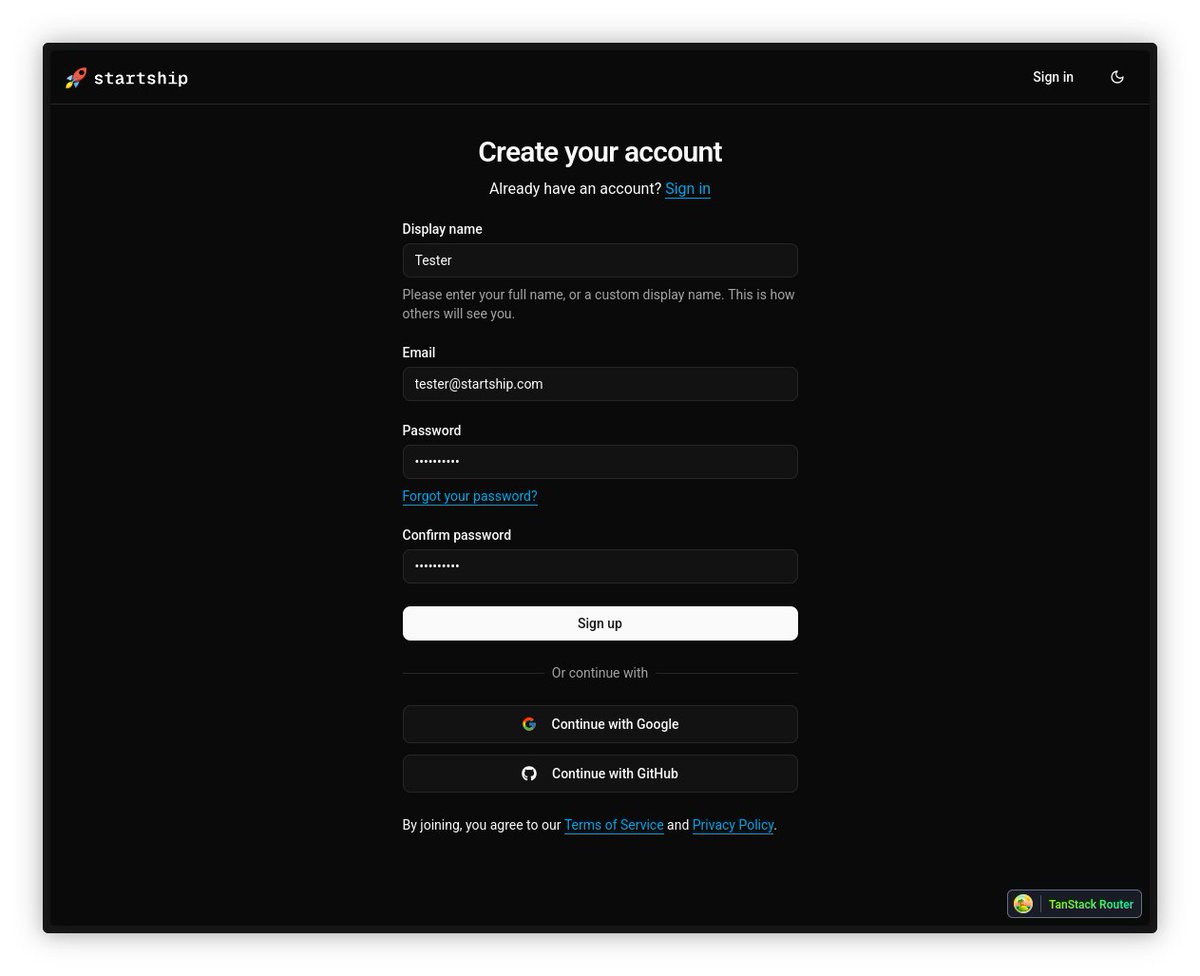Click the Already have an account text
1200x976 pixels.
[x=575, y=188]
